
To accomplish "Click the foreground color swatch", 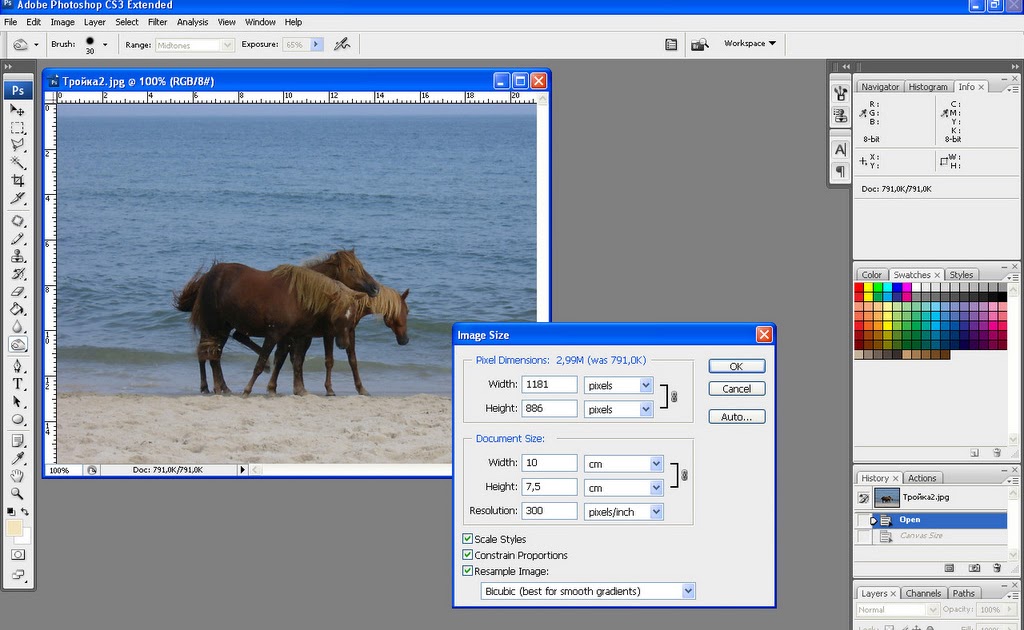I will point(13,528).
